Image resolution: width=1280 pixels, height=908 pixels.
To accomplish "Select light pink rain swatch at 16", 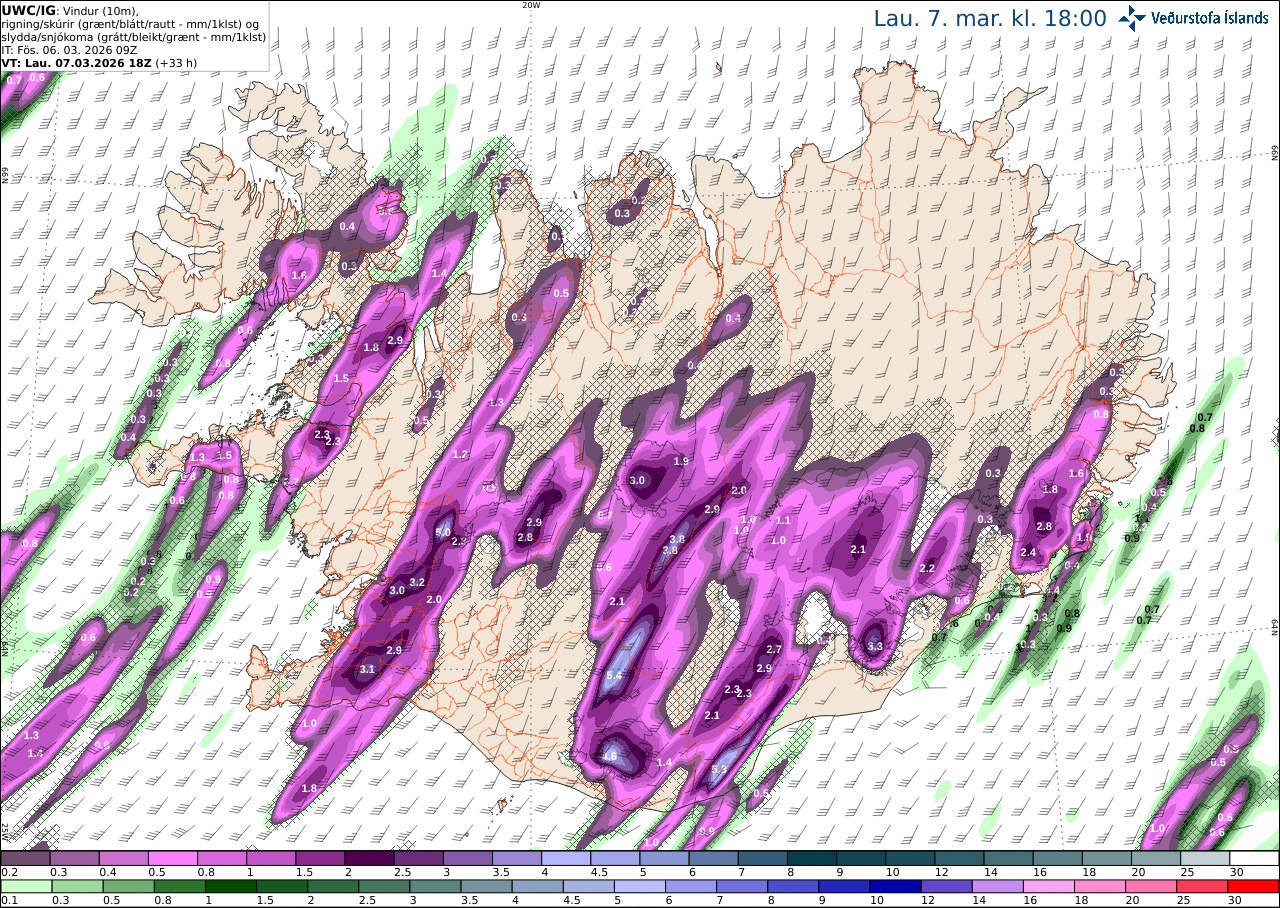I will pos(1048,886).
